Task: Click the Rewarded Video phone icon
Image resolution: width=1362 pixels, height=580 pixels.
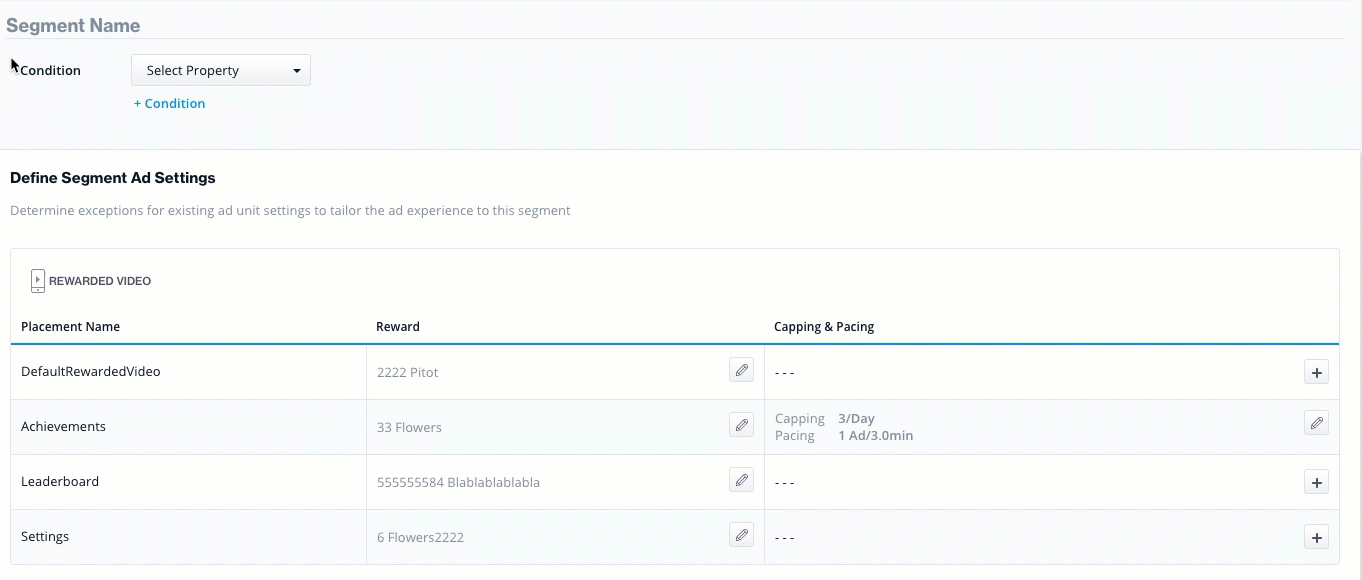Action: pos(38,281)
